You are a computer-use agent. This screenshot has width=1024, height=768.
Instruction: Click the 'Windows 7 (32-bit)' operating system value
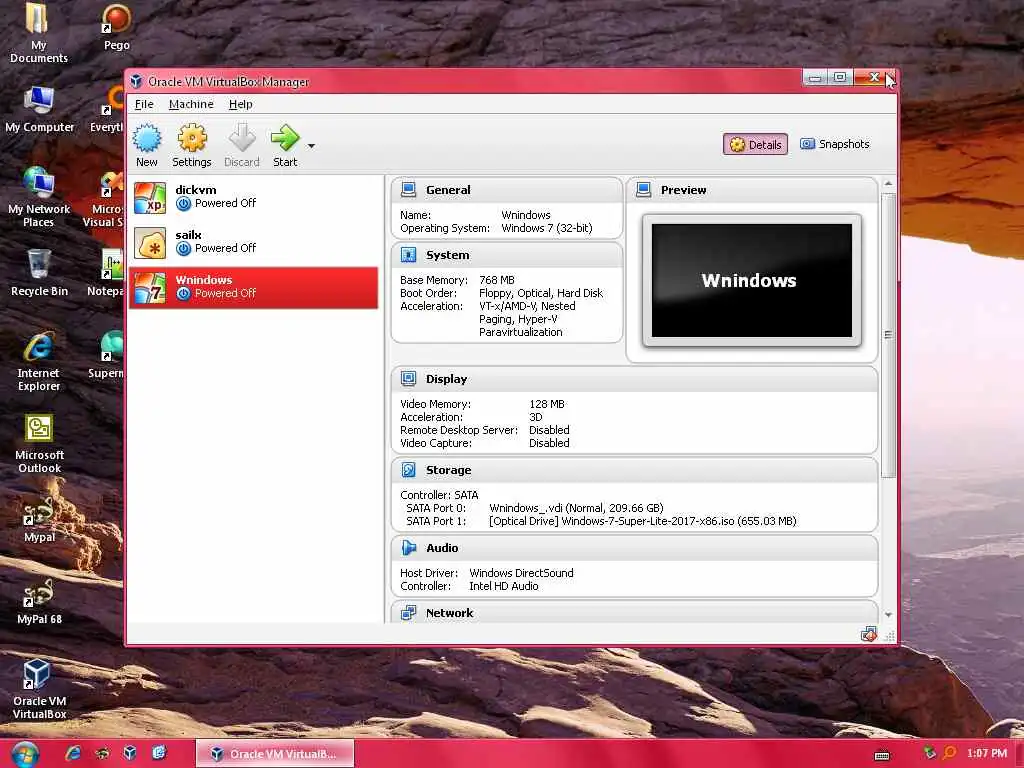(547, 228)
